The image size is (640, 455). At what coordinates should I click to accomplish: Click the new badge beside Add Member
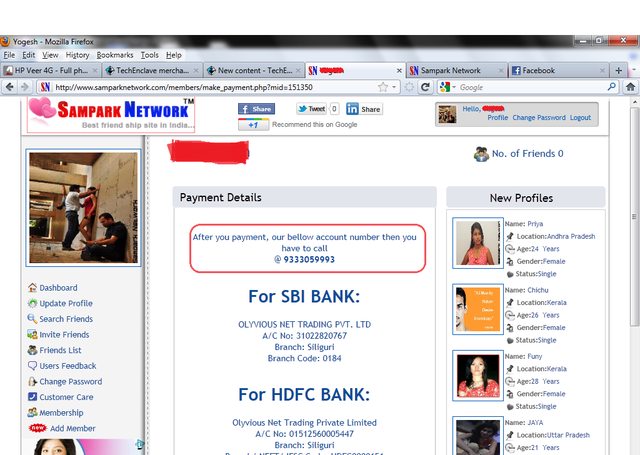(x=38, y=428)
